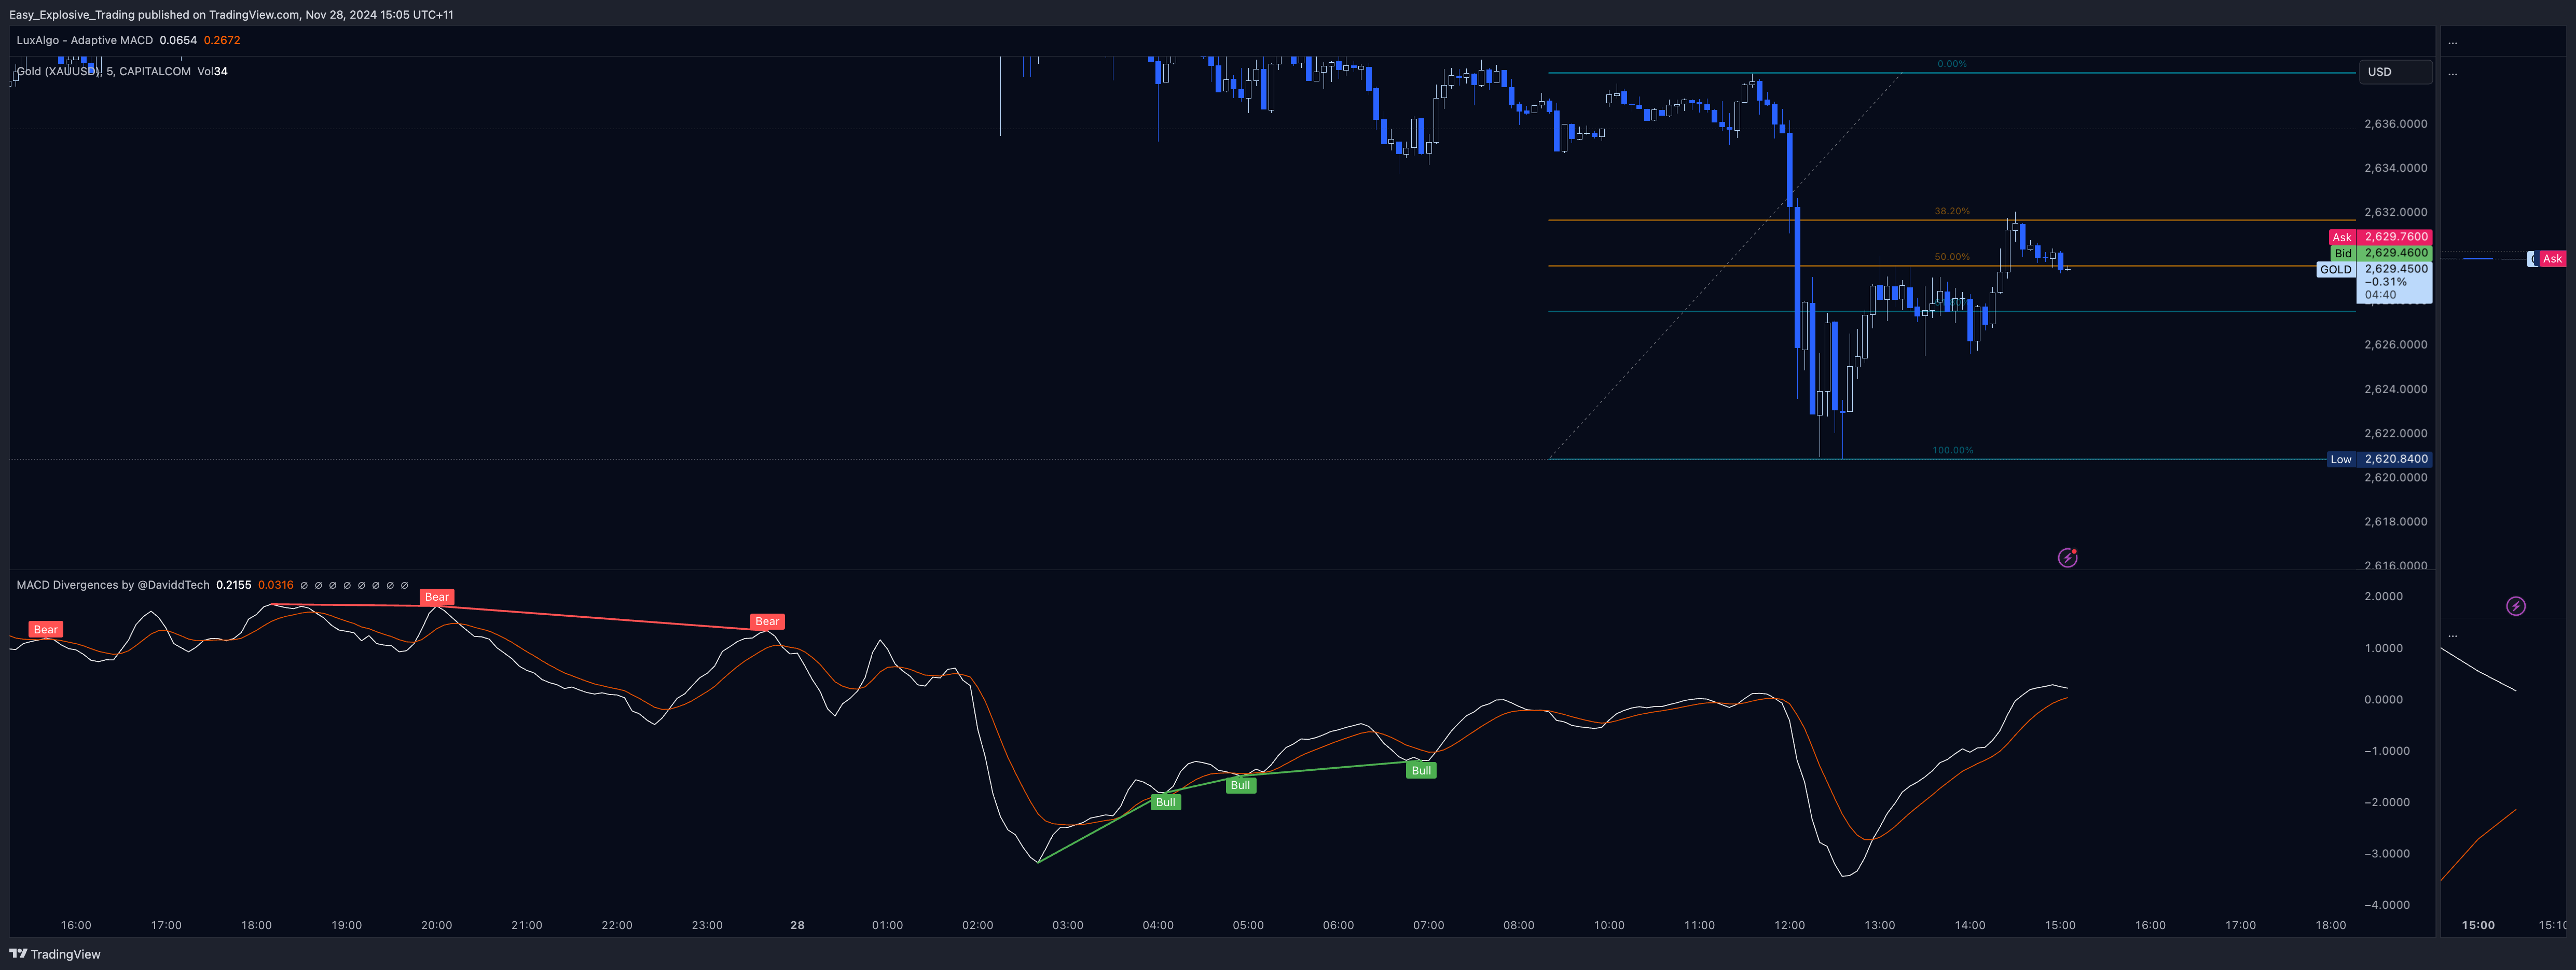Click the 04:00 time axis label
This screenshot has width=2576, height=970.
(x=1158, y=925)
